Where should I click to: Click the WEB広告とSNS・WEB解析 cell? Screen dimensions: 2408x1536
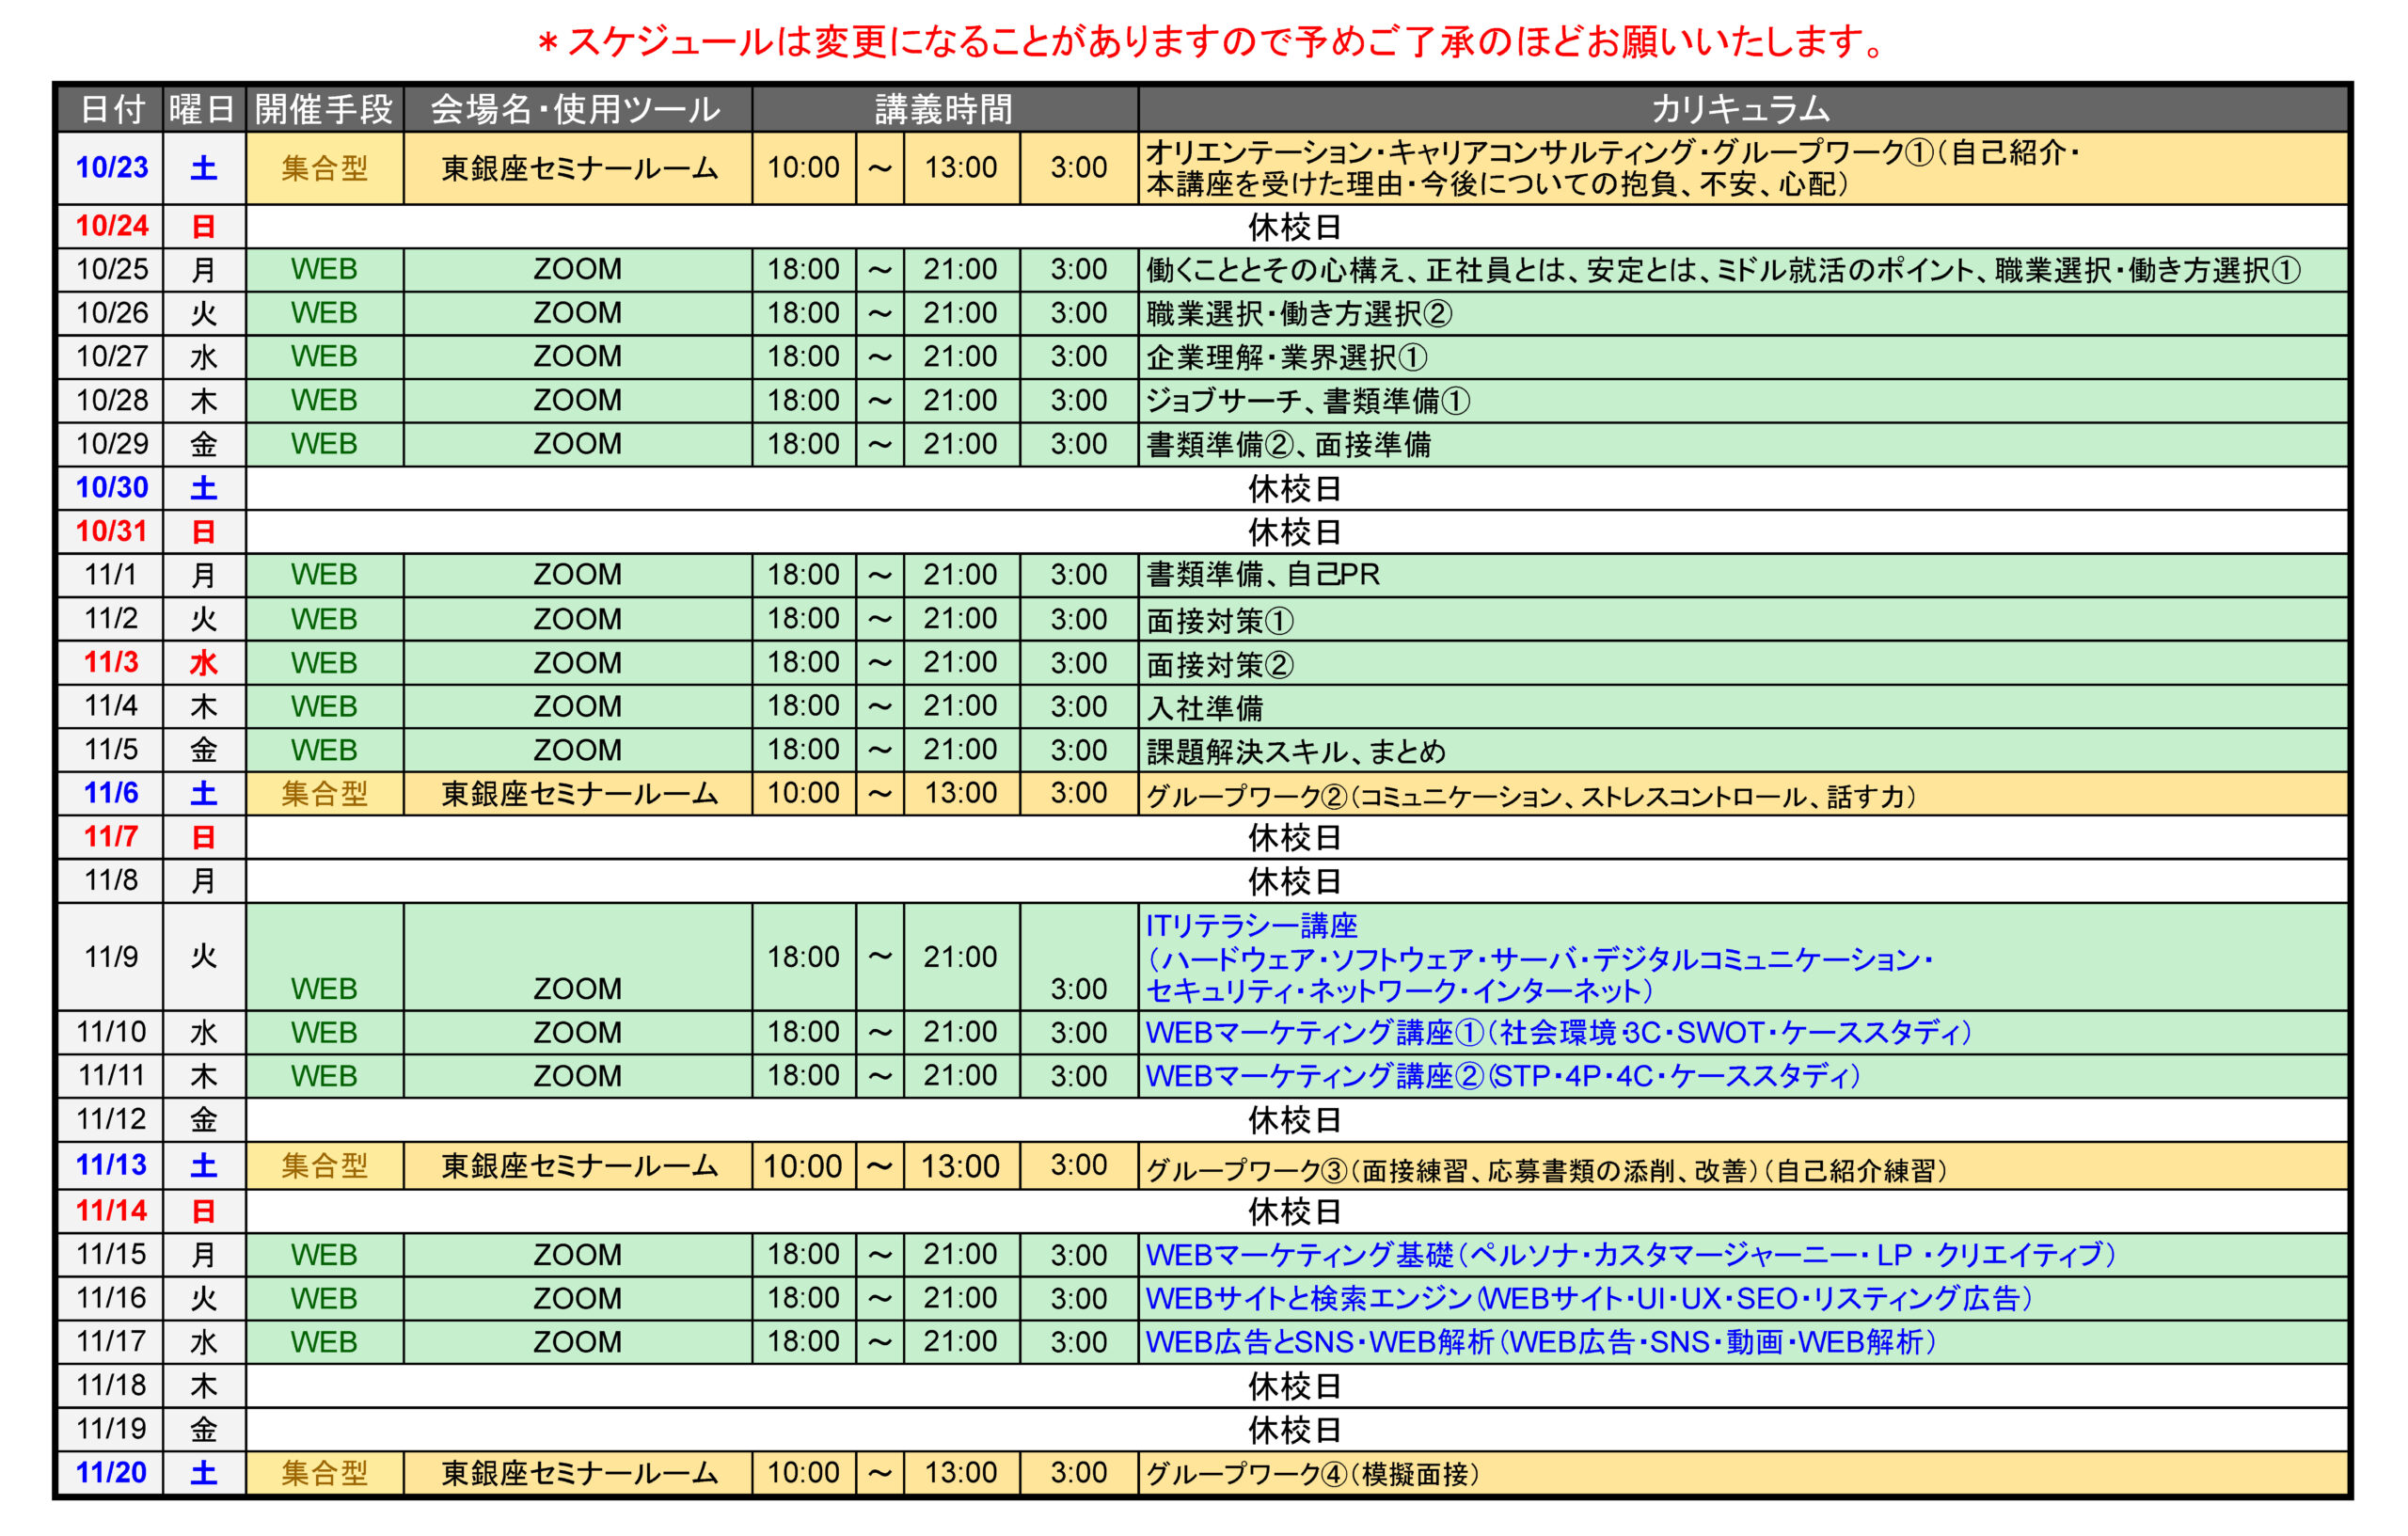[1742, 1342]
